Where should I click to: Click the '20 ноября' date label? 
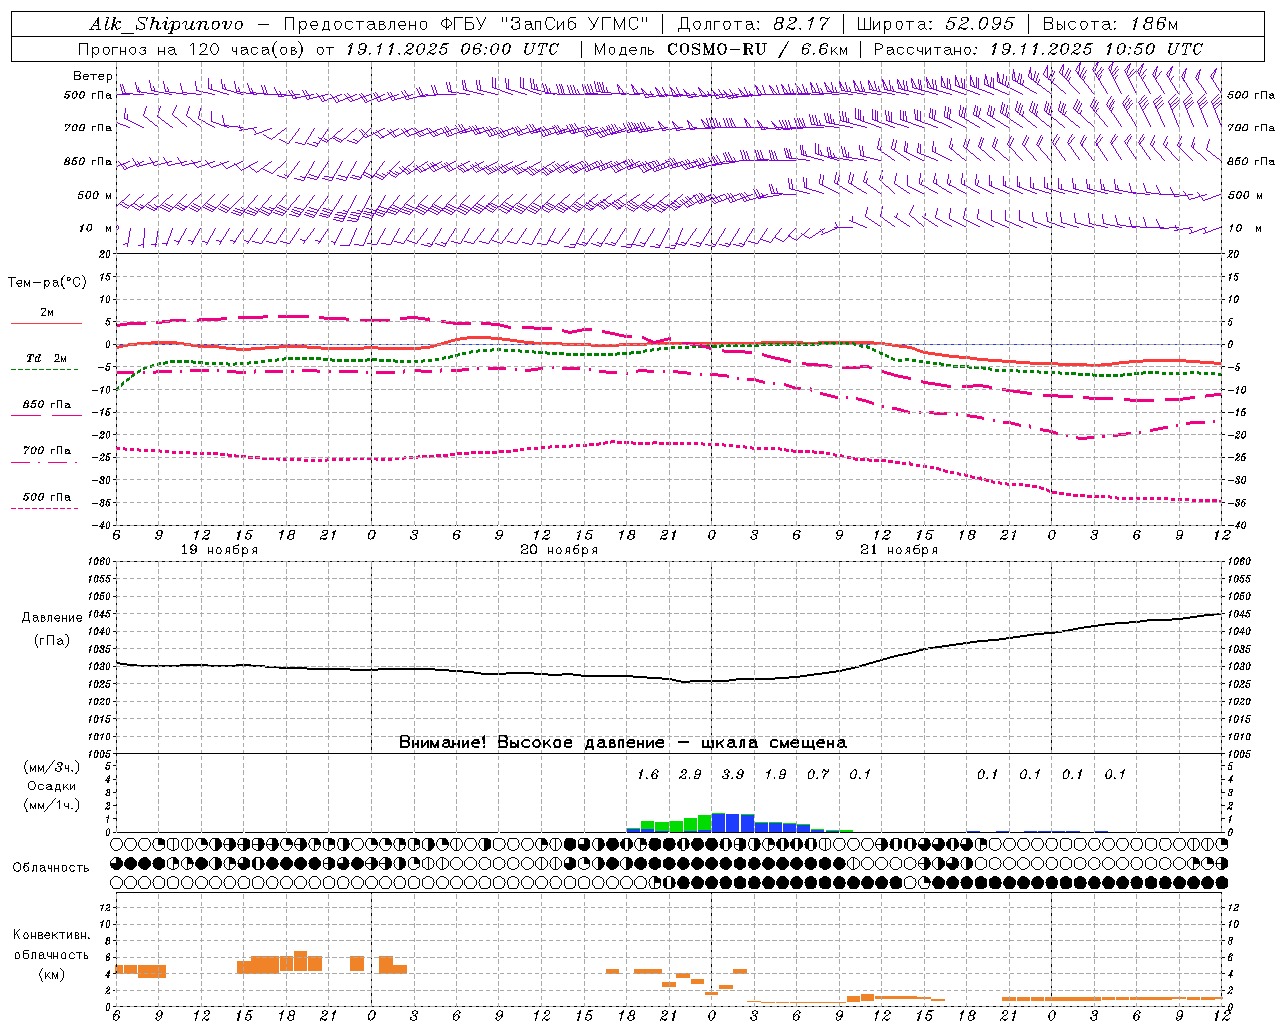[559, 550]
